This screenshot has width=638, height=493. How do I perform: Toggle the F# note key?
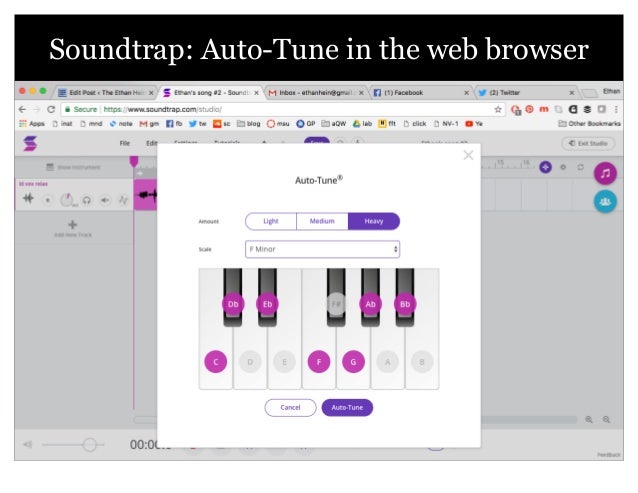coord(336,304)
